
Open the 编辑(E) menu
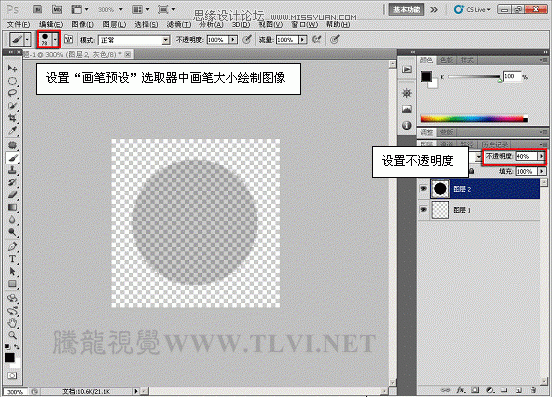pos(51,24)
